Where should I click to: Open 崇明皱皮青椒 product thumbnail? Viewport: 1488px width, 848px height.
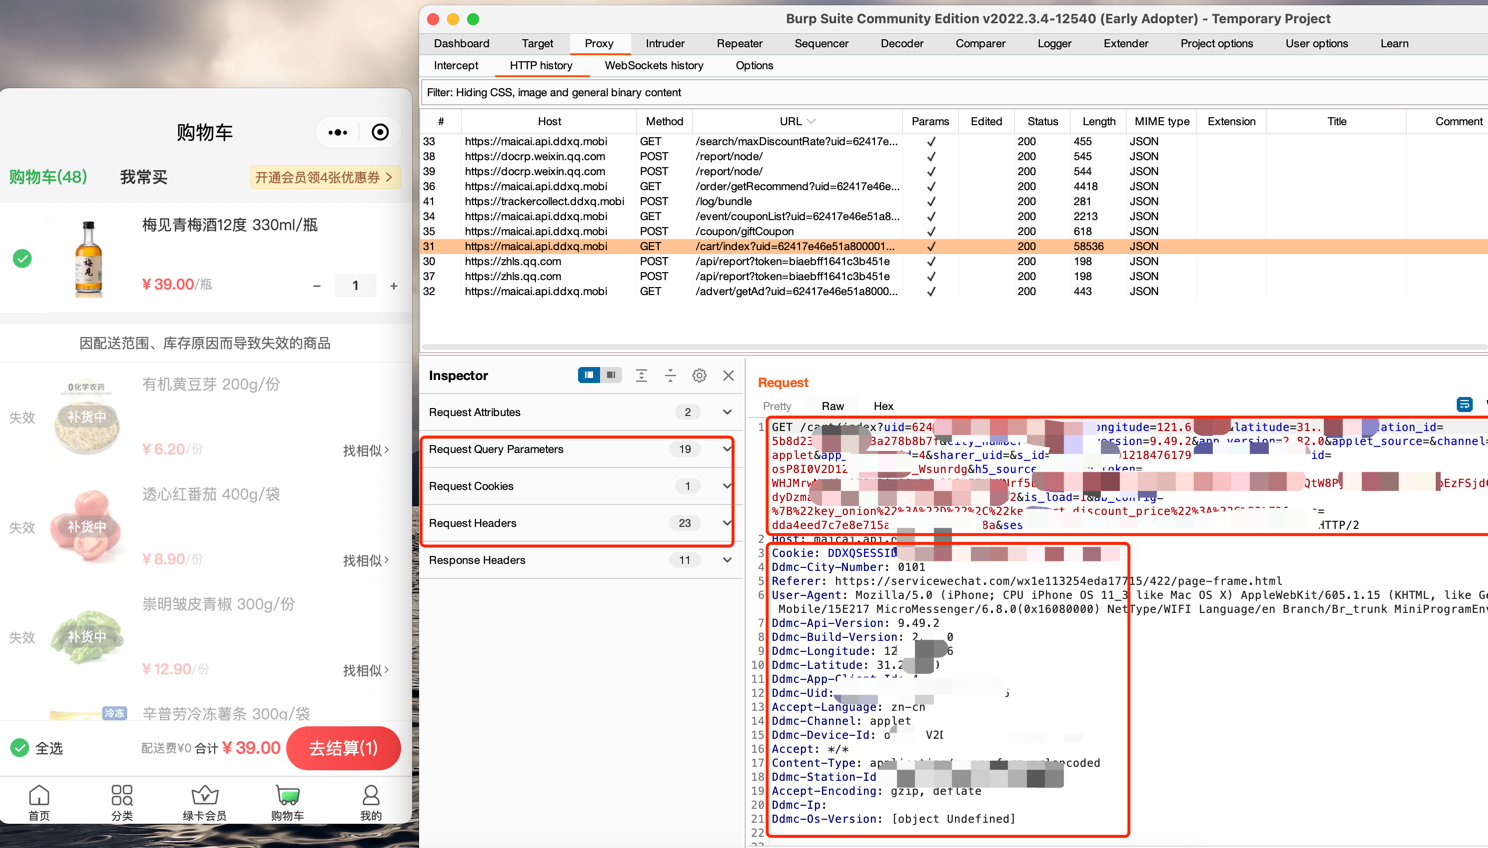[x=87, y=636]
